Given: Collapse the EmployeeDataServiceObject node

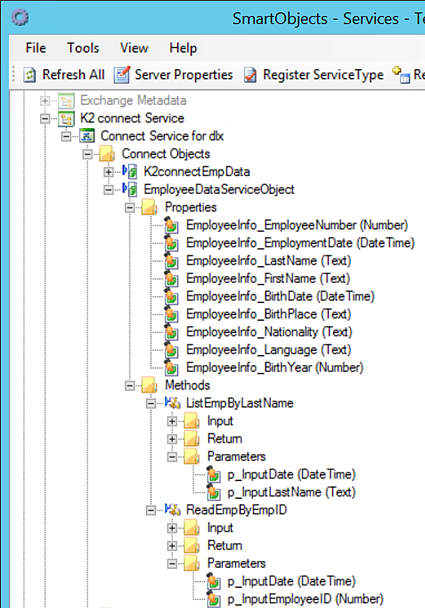Looking at the screenshot, I should point(109,190).
